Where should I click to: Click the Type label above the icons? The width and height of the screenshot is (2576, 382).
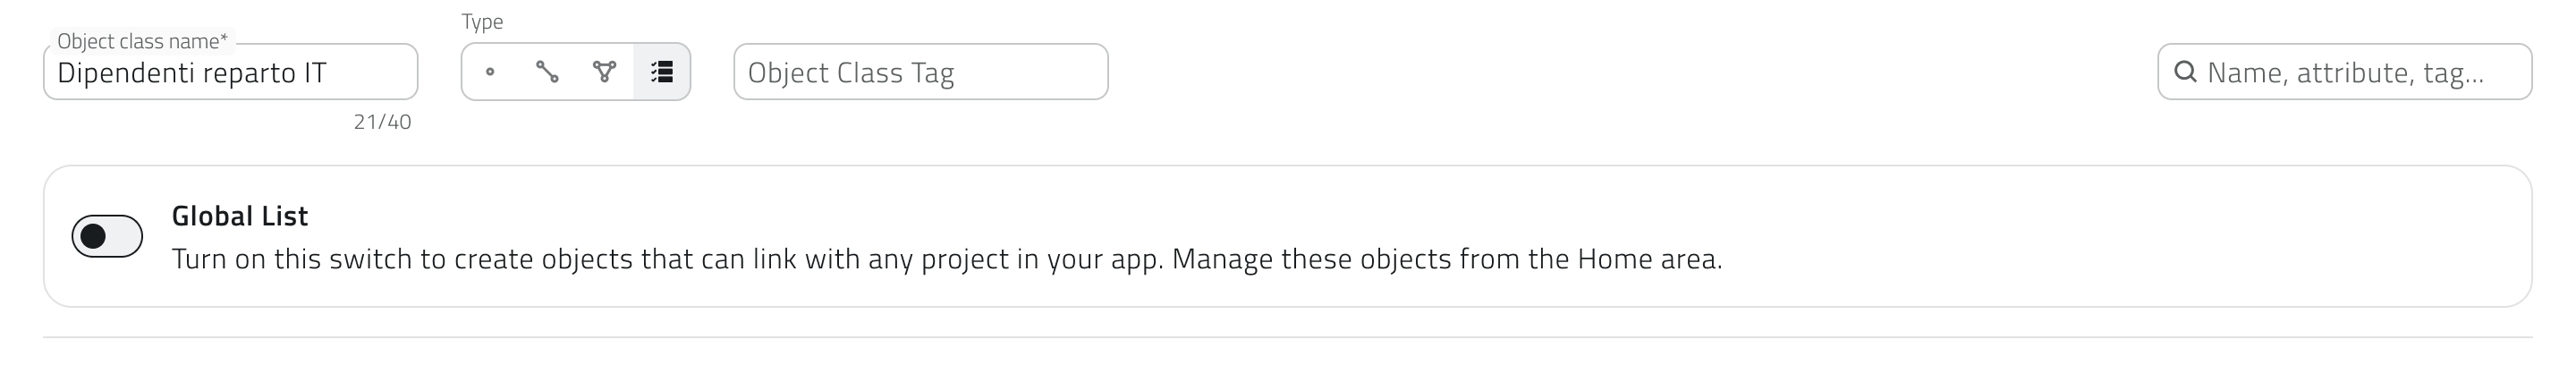(x=482, y=21)
